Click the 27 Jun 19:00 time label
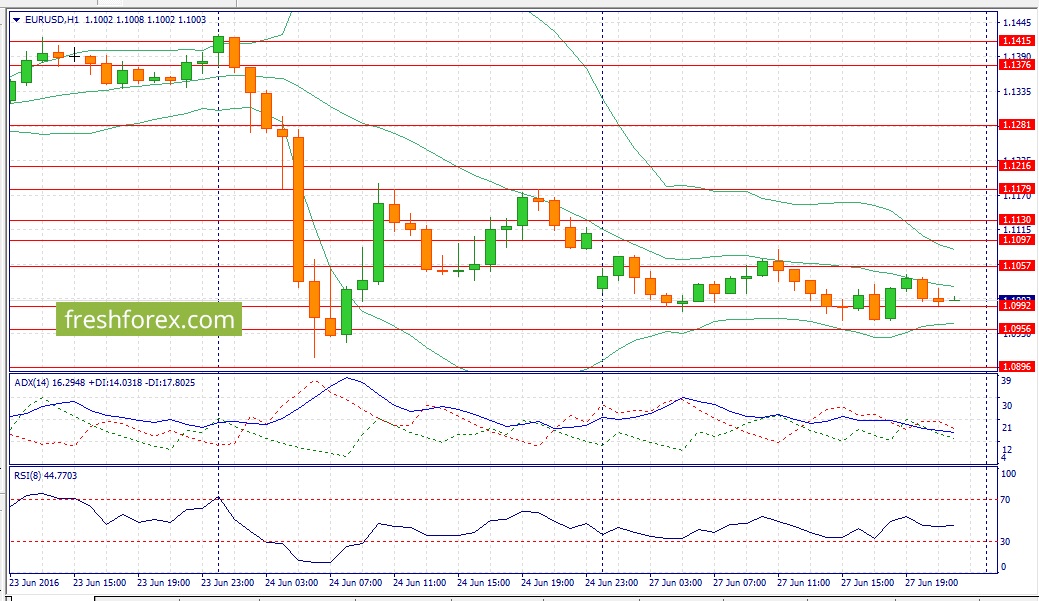1039x601 pixels. pos(931,581)
